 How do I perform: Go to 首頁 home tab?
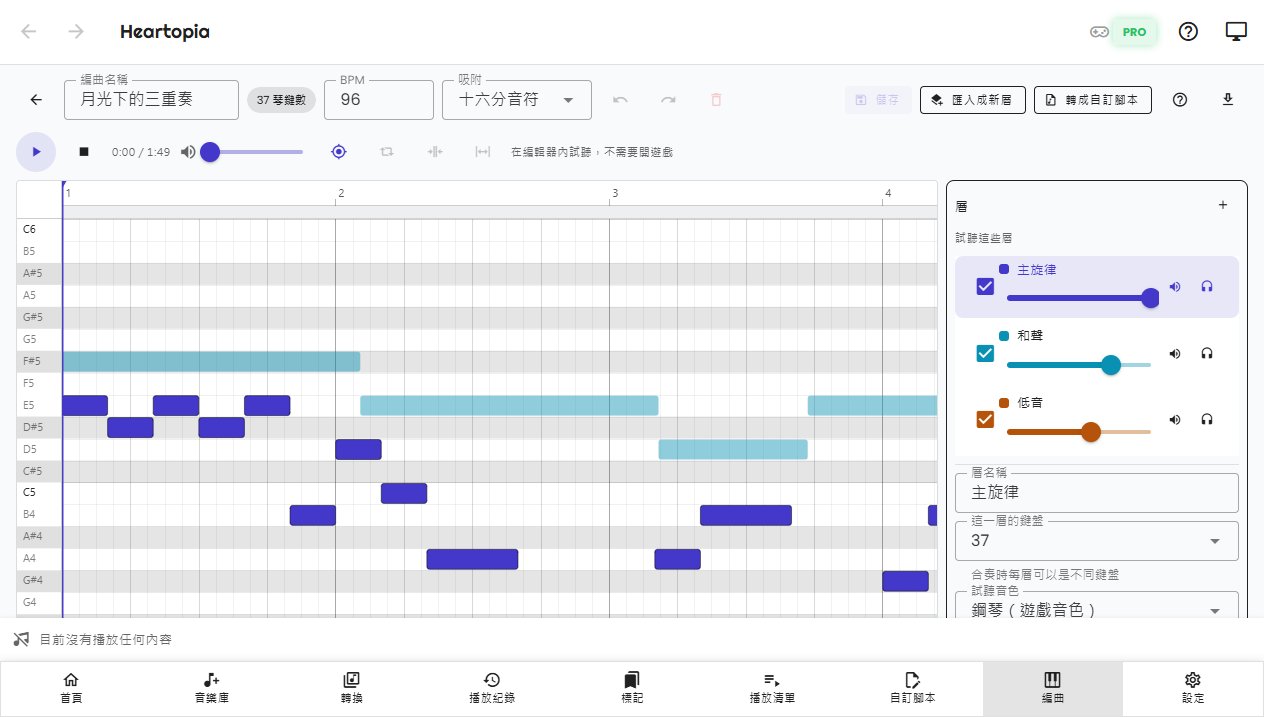71,688
